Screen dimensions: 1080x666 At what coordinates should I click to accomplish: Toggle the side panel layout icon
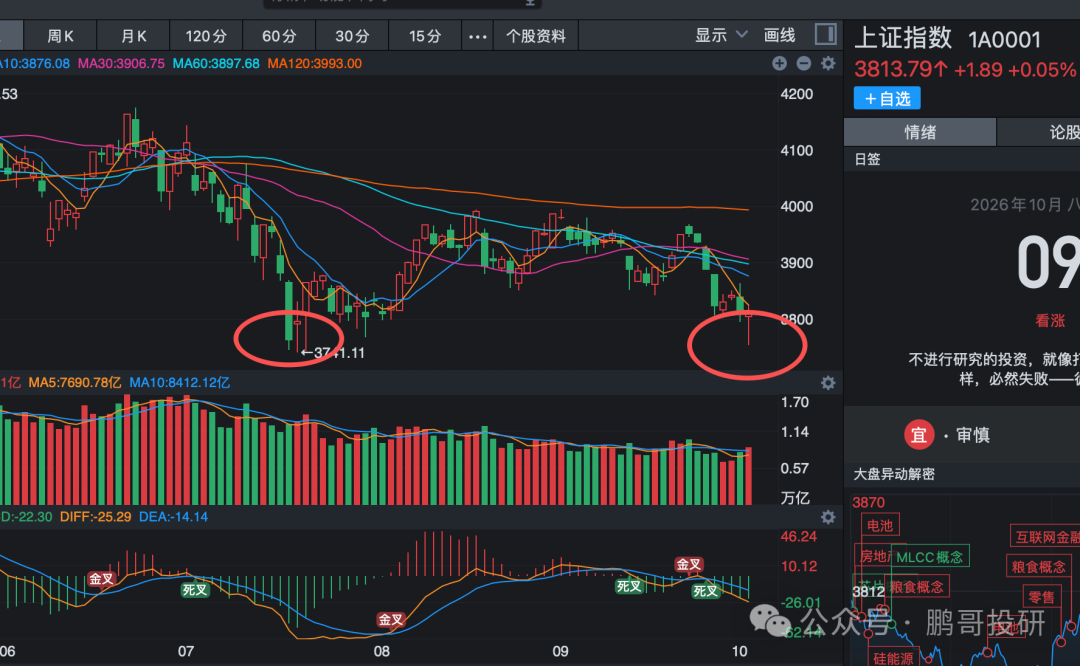coord(825,34)
